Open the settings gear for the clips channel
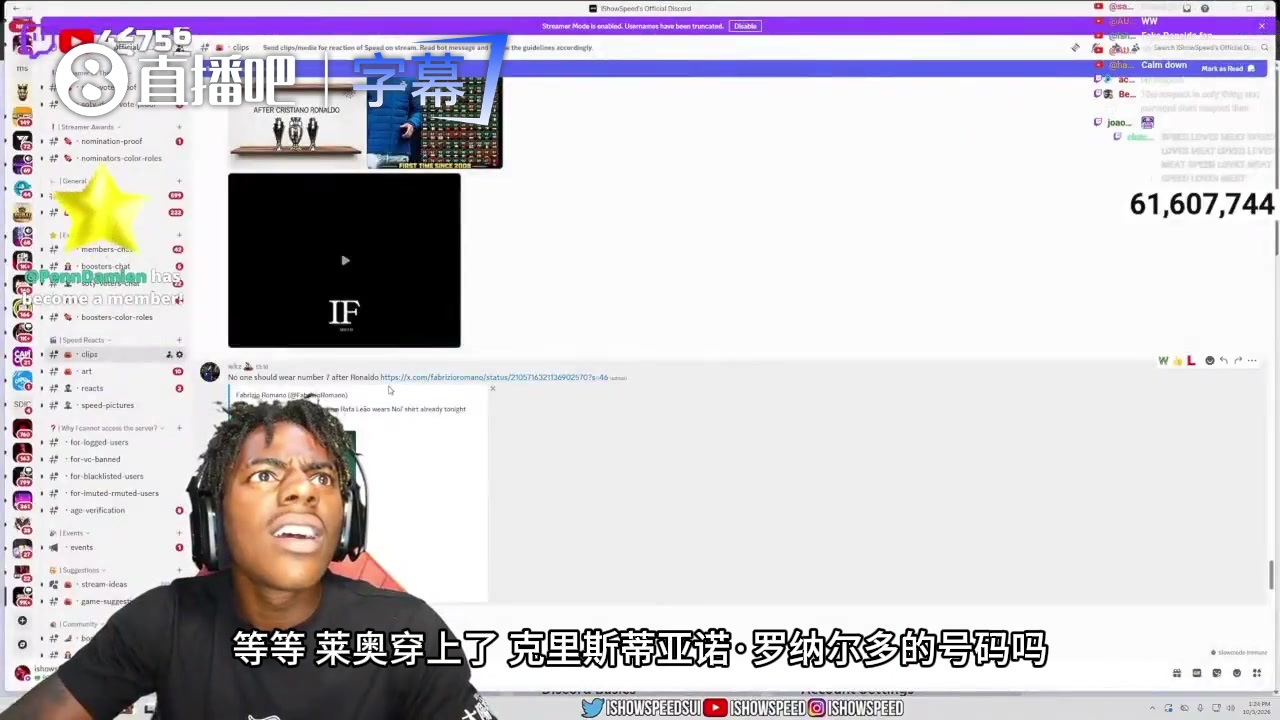 (x=180, y=354)
